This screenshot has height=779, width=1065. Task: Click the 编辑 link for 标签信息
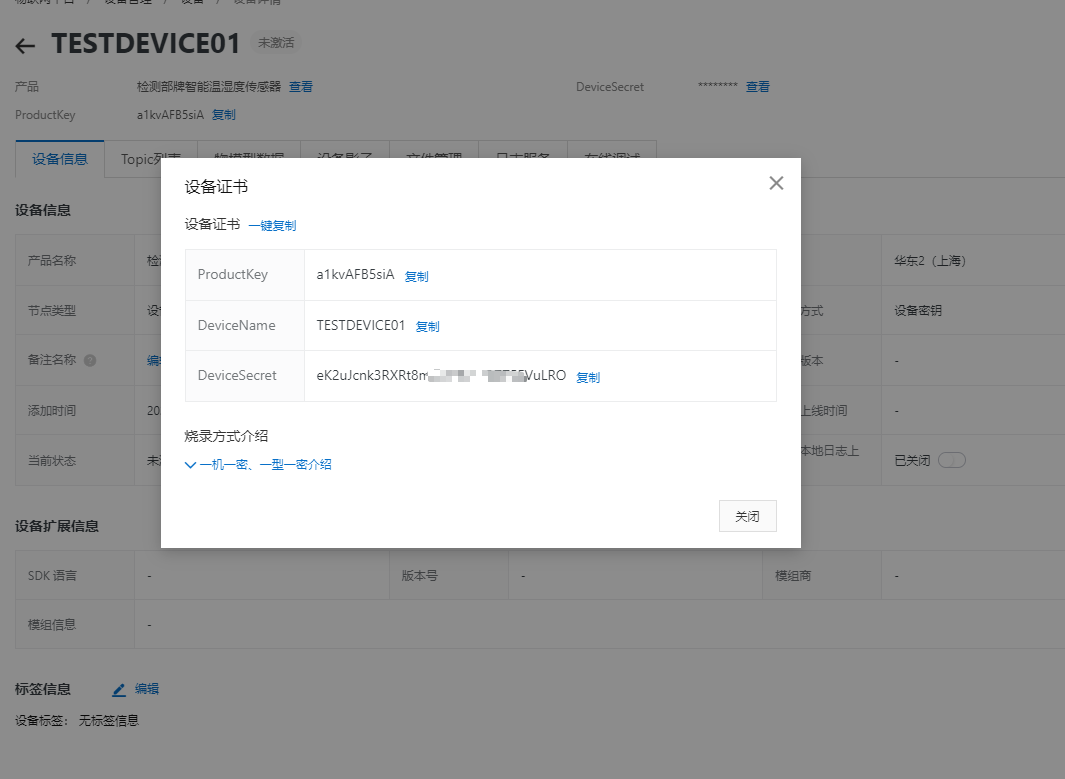click(147, 689)
